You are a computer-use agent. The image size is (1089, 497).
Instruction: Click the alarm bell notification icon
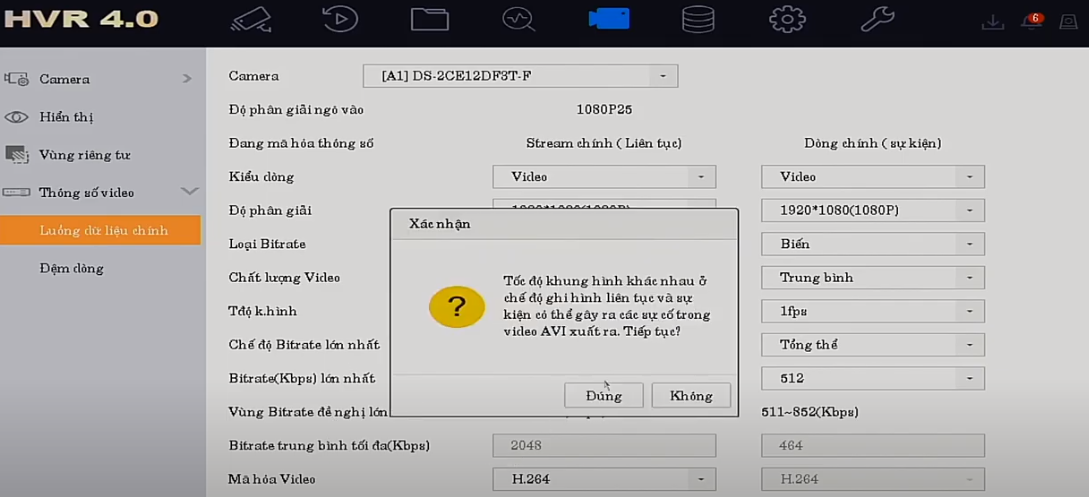point(1031,22)
